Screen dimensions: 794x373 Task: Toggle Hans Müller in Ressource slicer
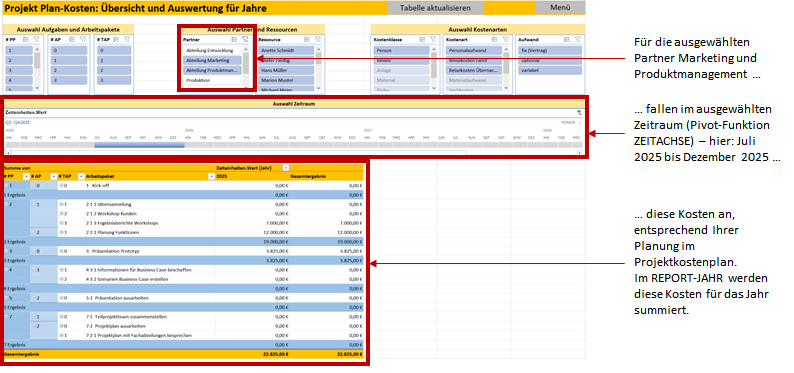tap(286, 70)
